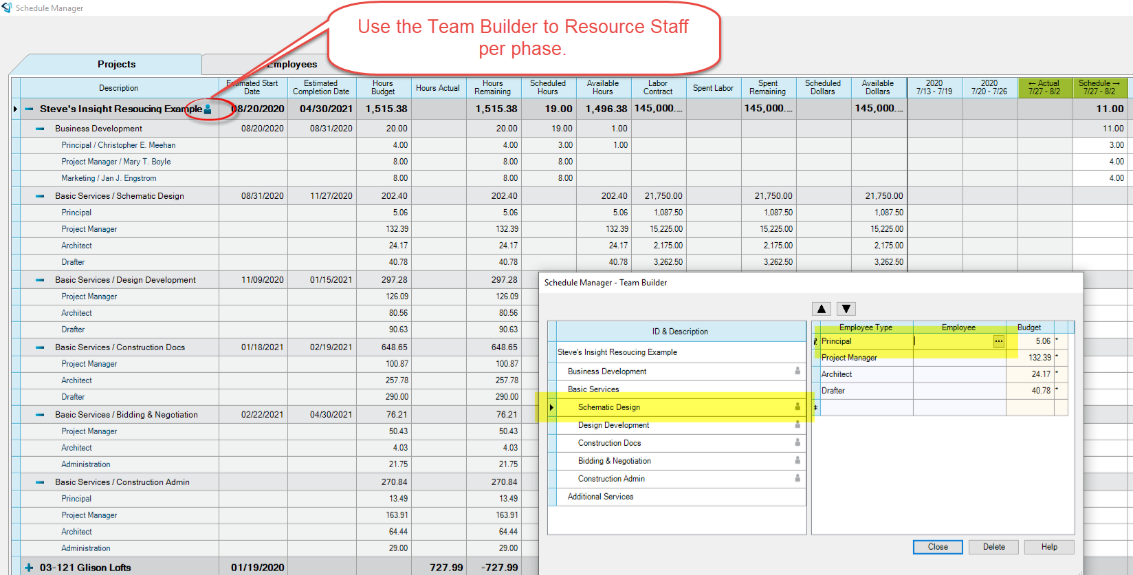Viewport: 1133px width, 575px height.
Task: Collapse Basic Services / Construction Docs group
Action: coord(41,347)
